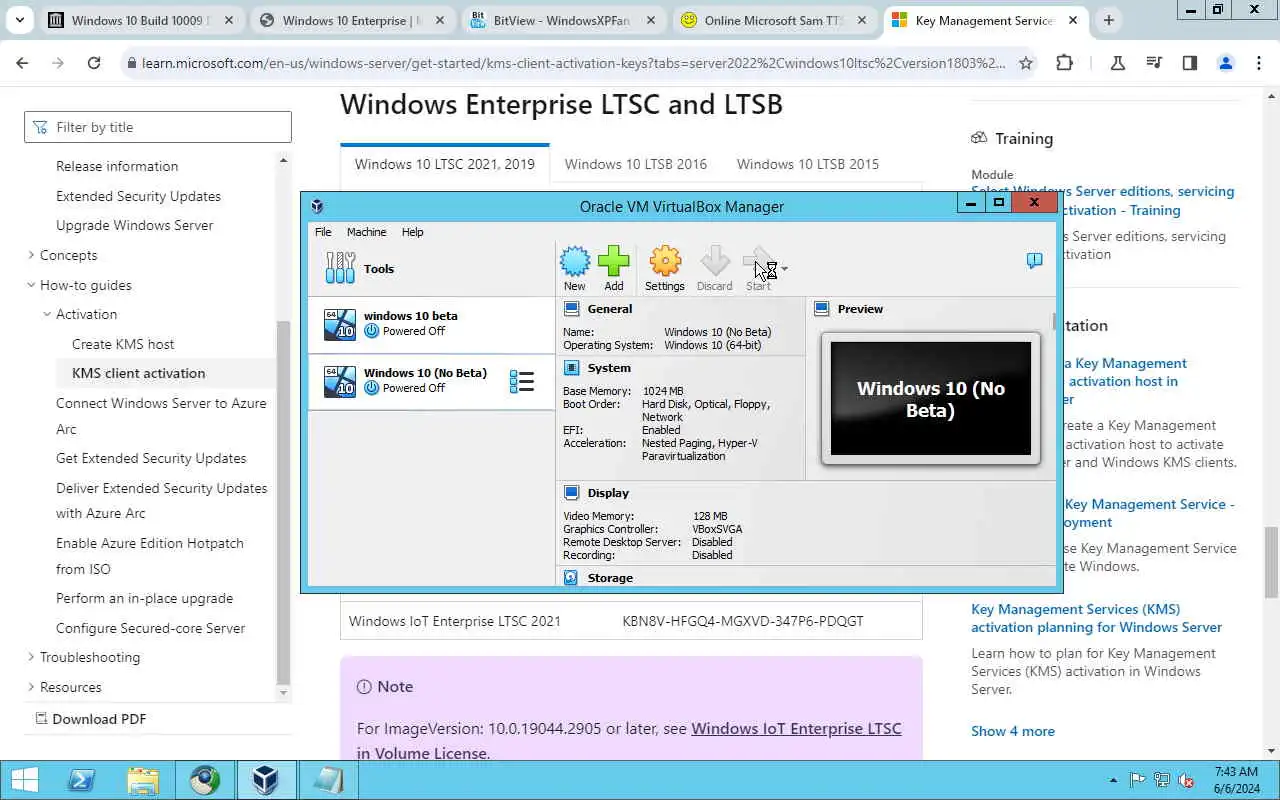Open browser Extensions puzzle icon
The height and width of the screenshot is (800, 1280).
[1064, 63]
